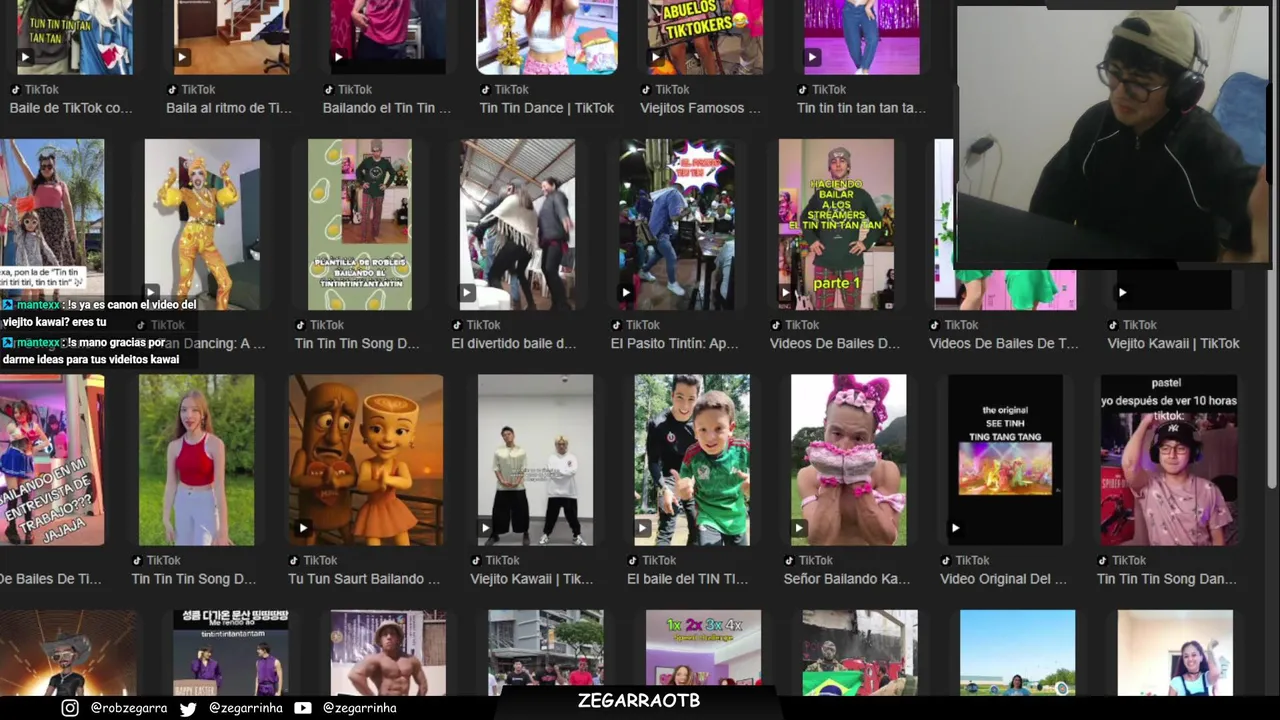Click play icon on "El baile del TIN TI..." thumbnail
Screen dimensions: 1280x720
(642, 528)
